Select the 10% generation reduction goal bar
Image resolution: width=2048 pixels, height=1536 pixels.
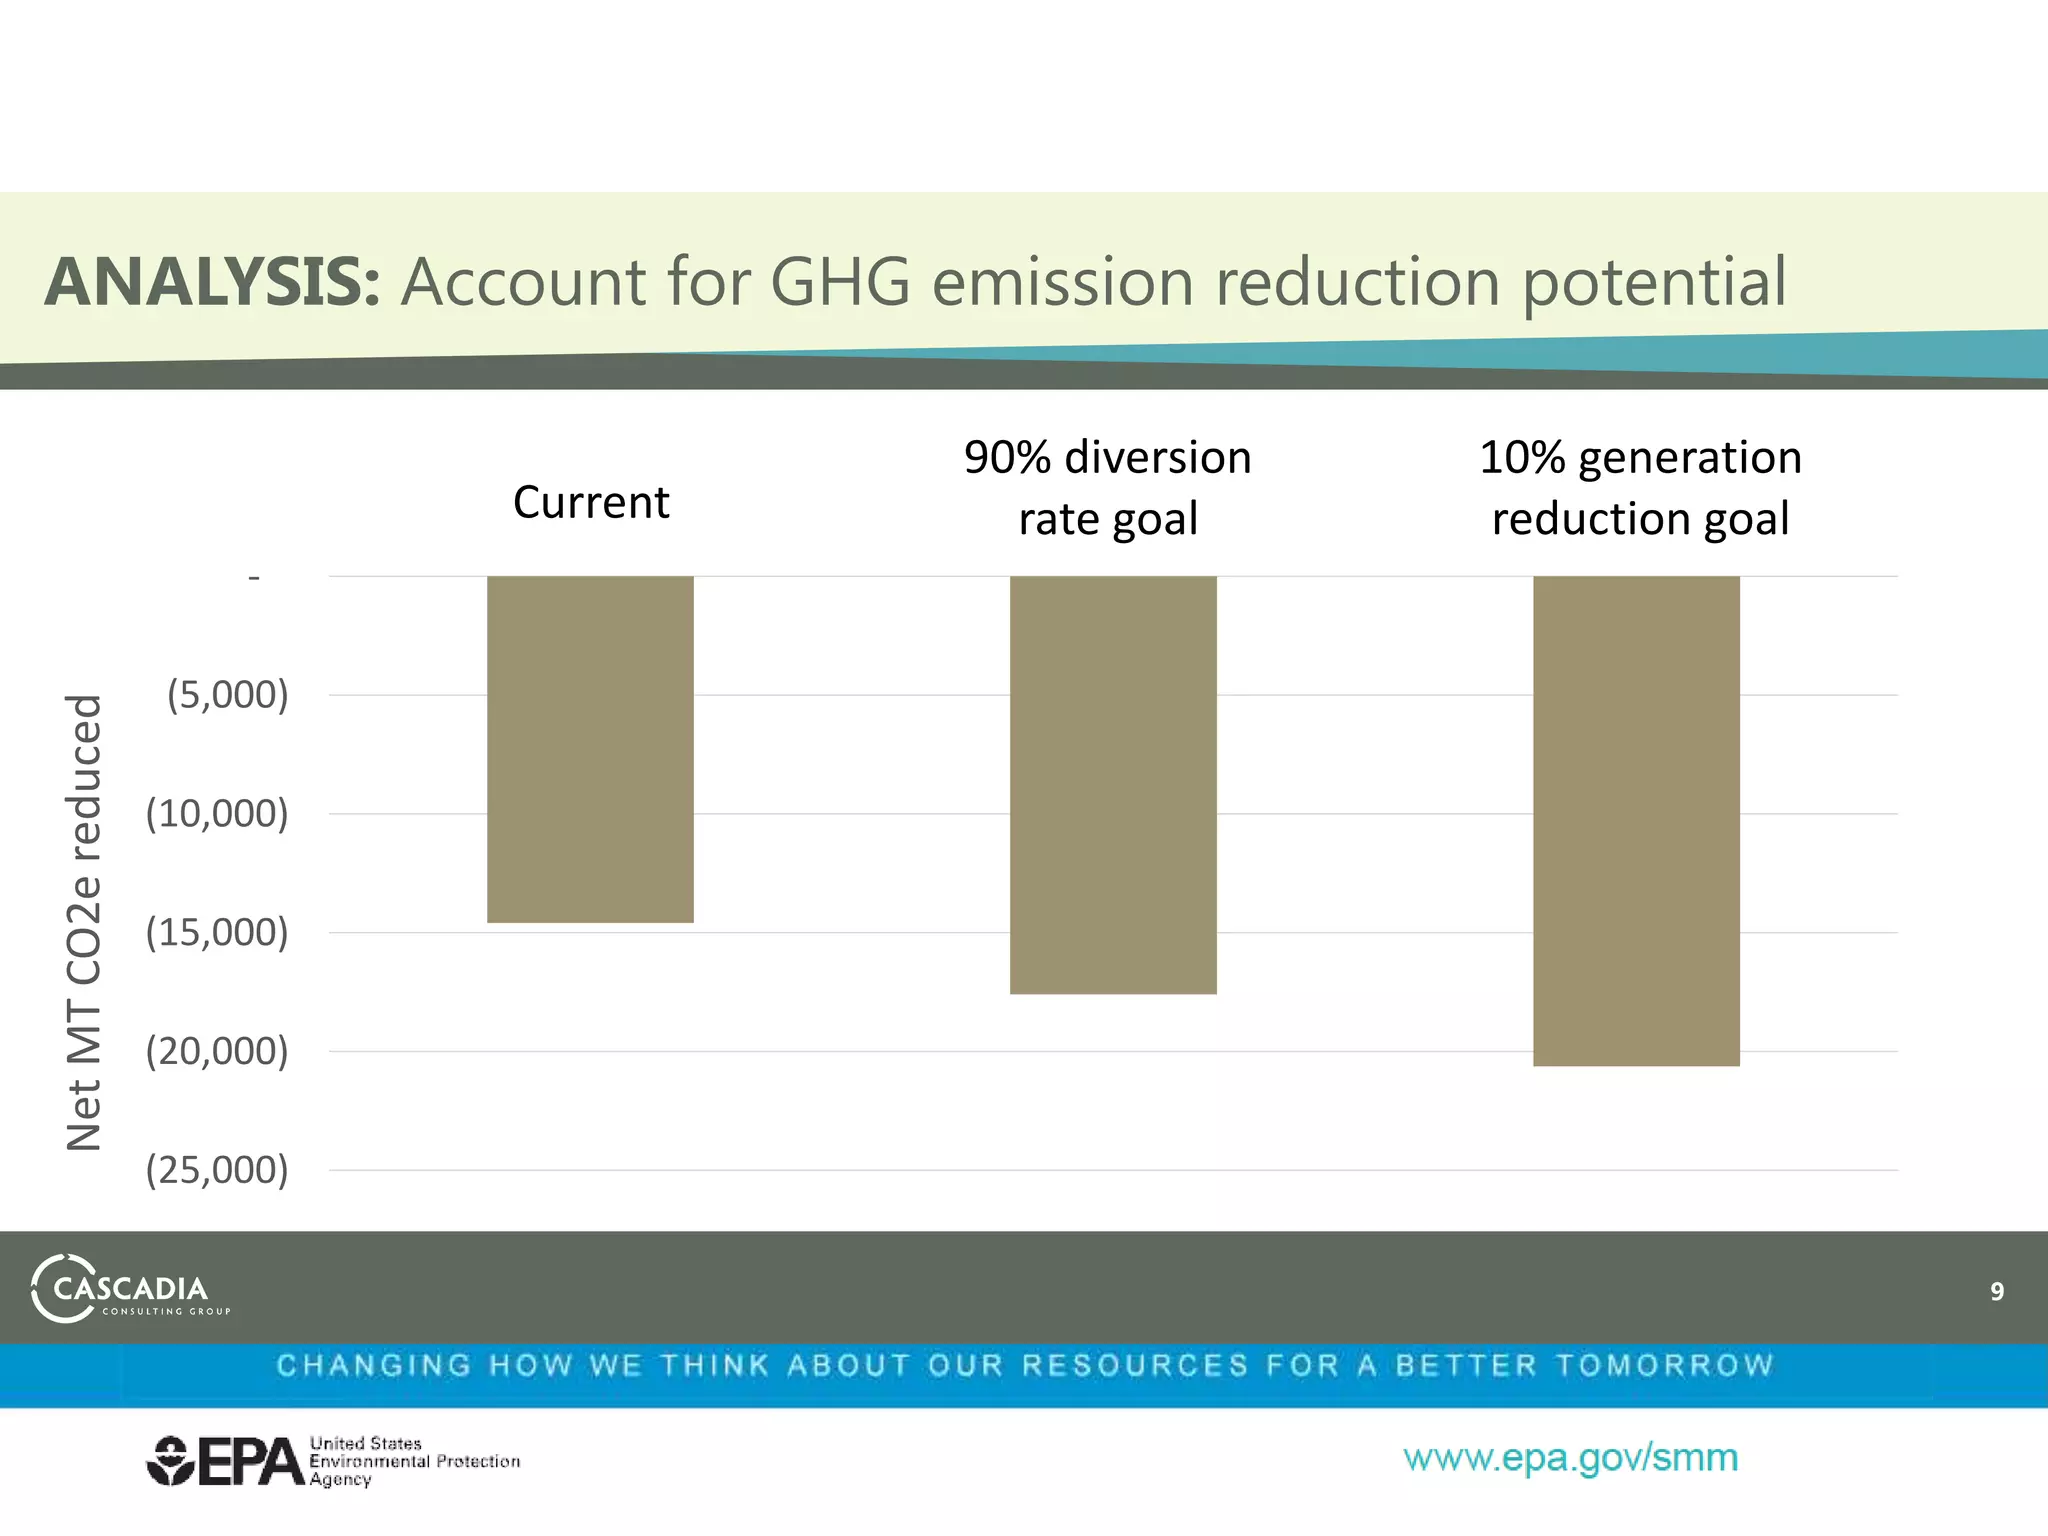pyautogui.click(x=1636, y=820)
